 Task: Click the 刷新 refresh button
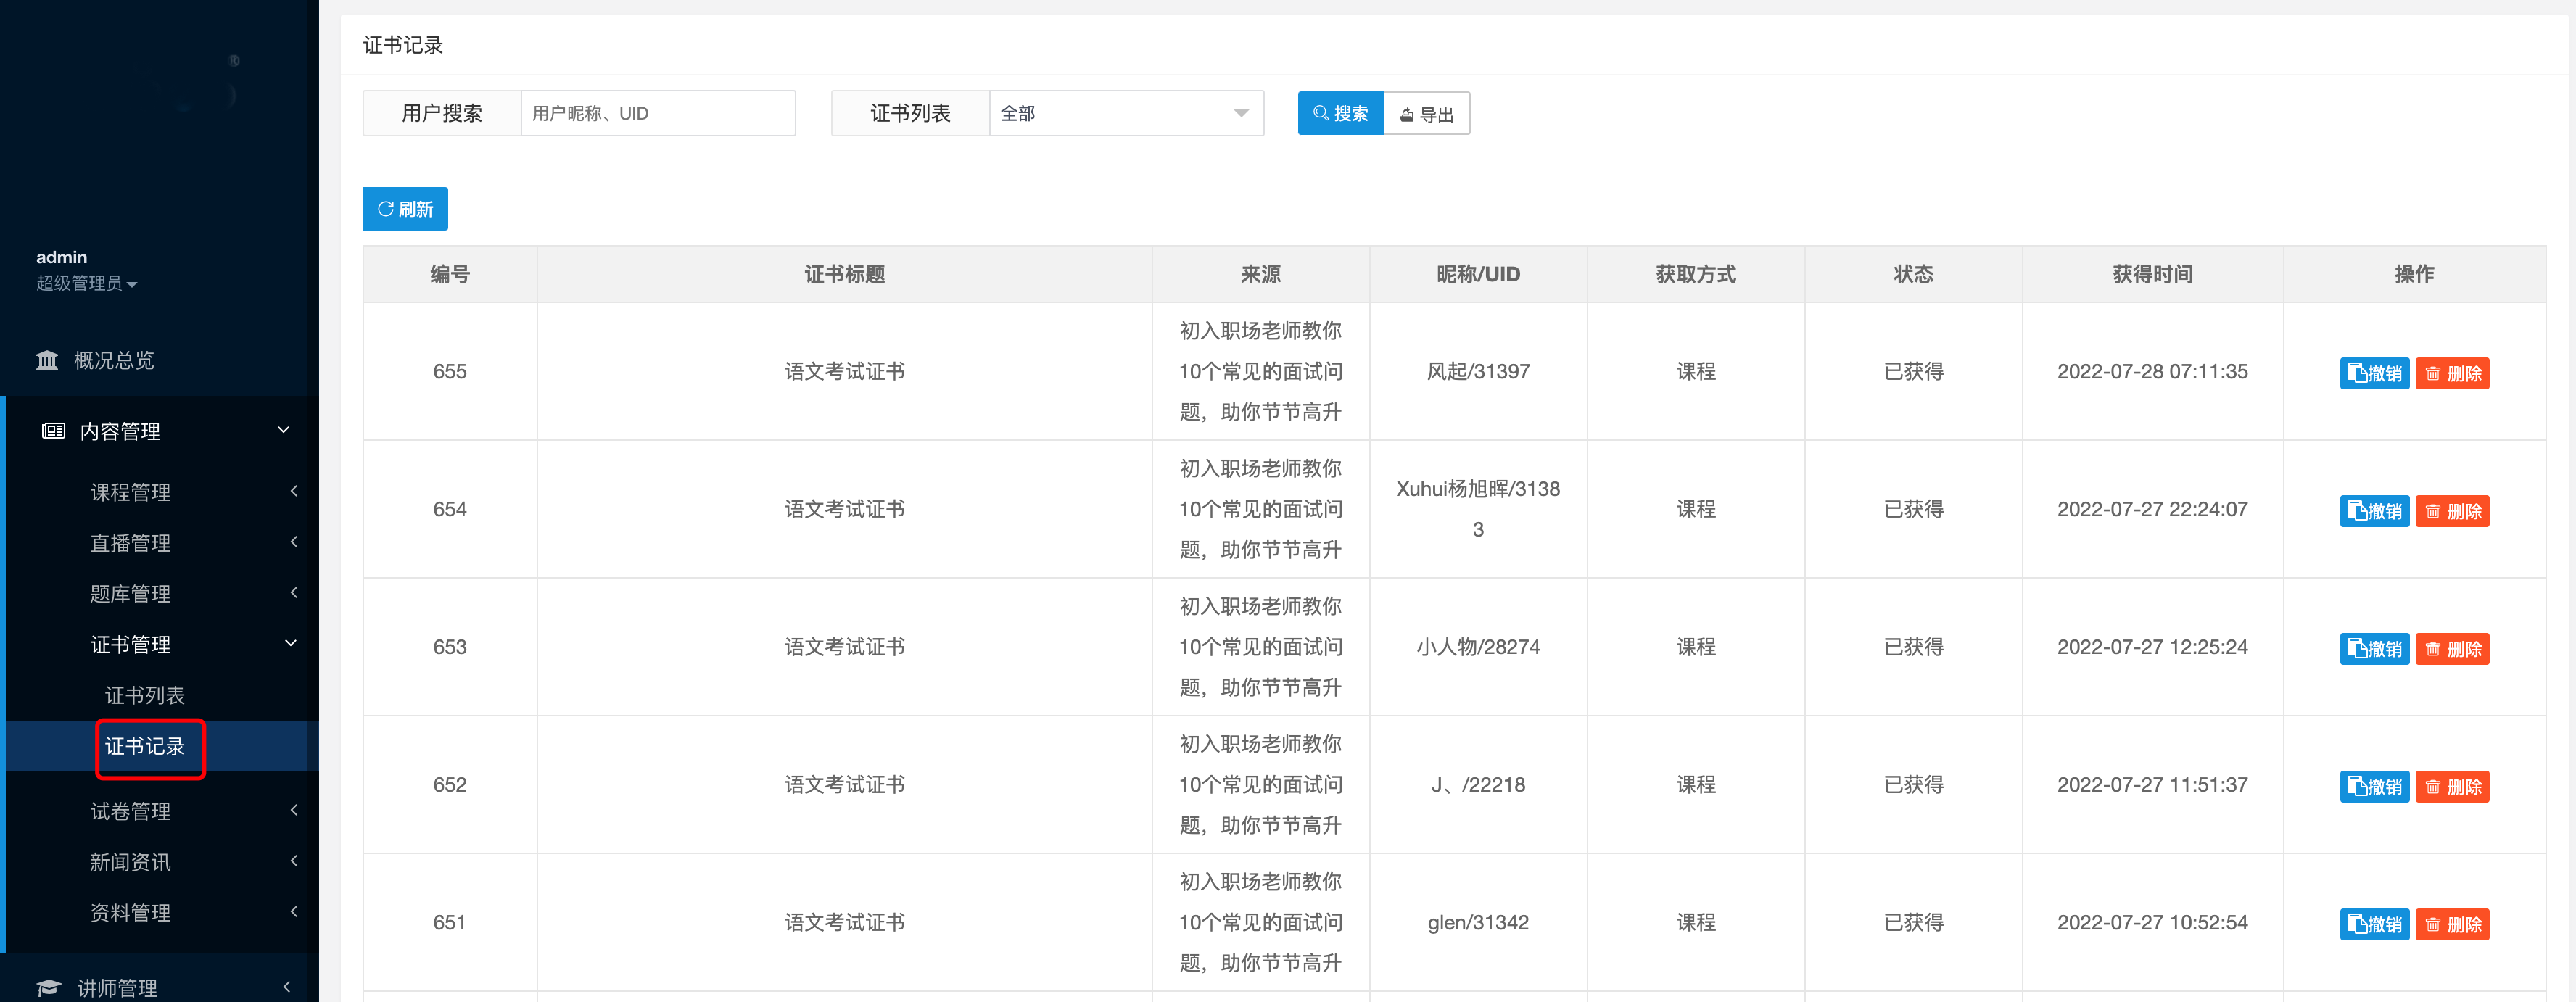point(405,209)
